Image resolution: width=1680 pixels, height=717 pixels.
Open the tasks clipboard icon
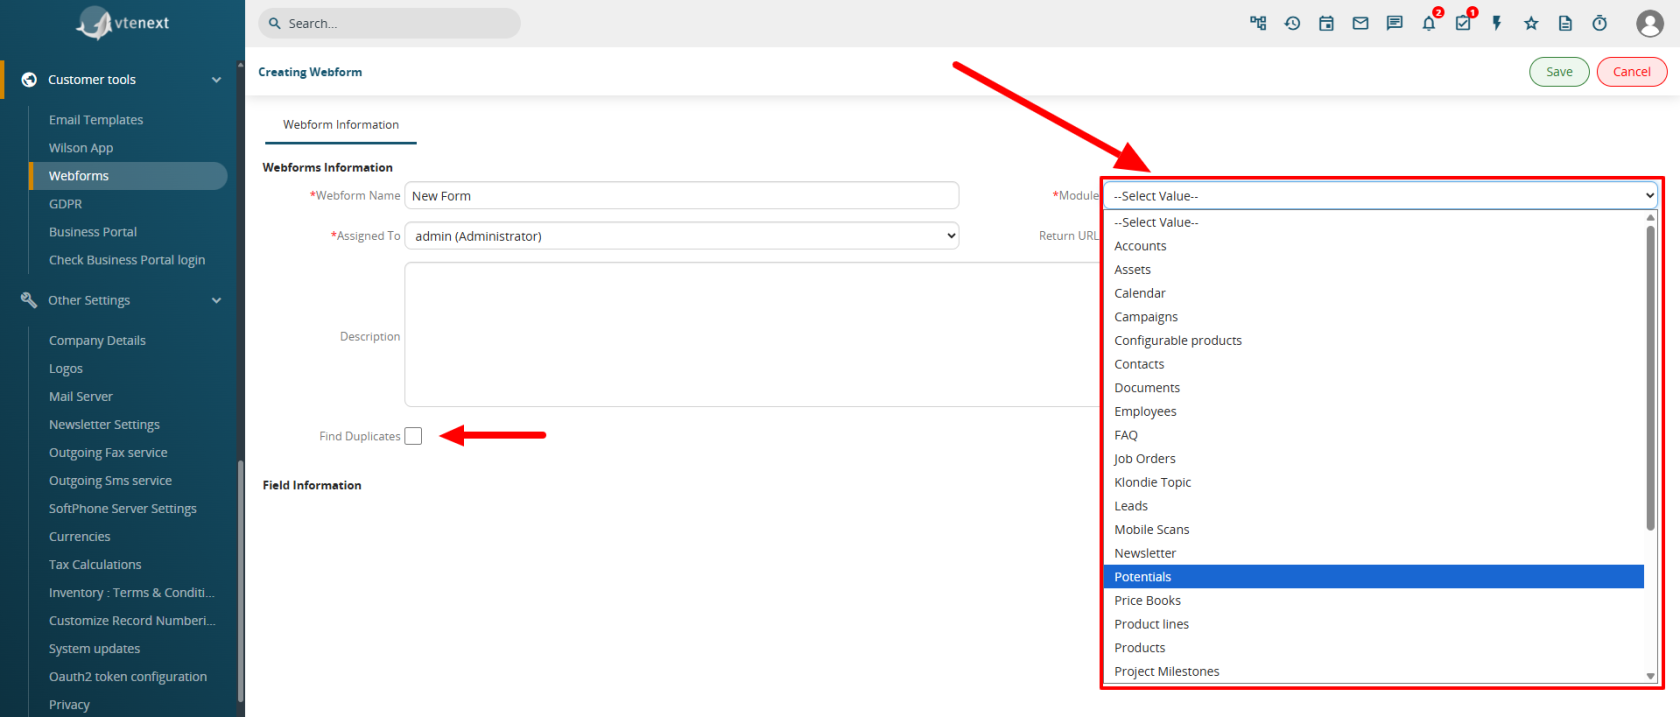(1463, 23)
